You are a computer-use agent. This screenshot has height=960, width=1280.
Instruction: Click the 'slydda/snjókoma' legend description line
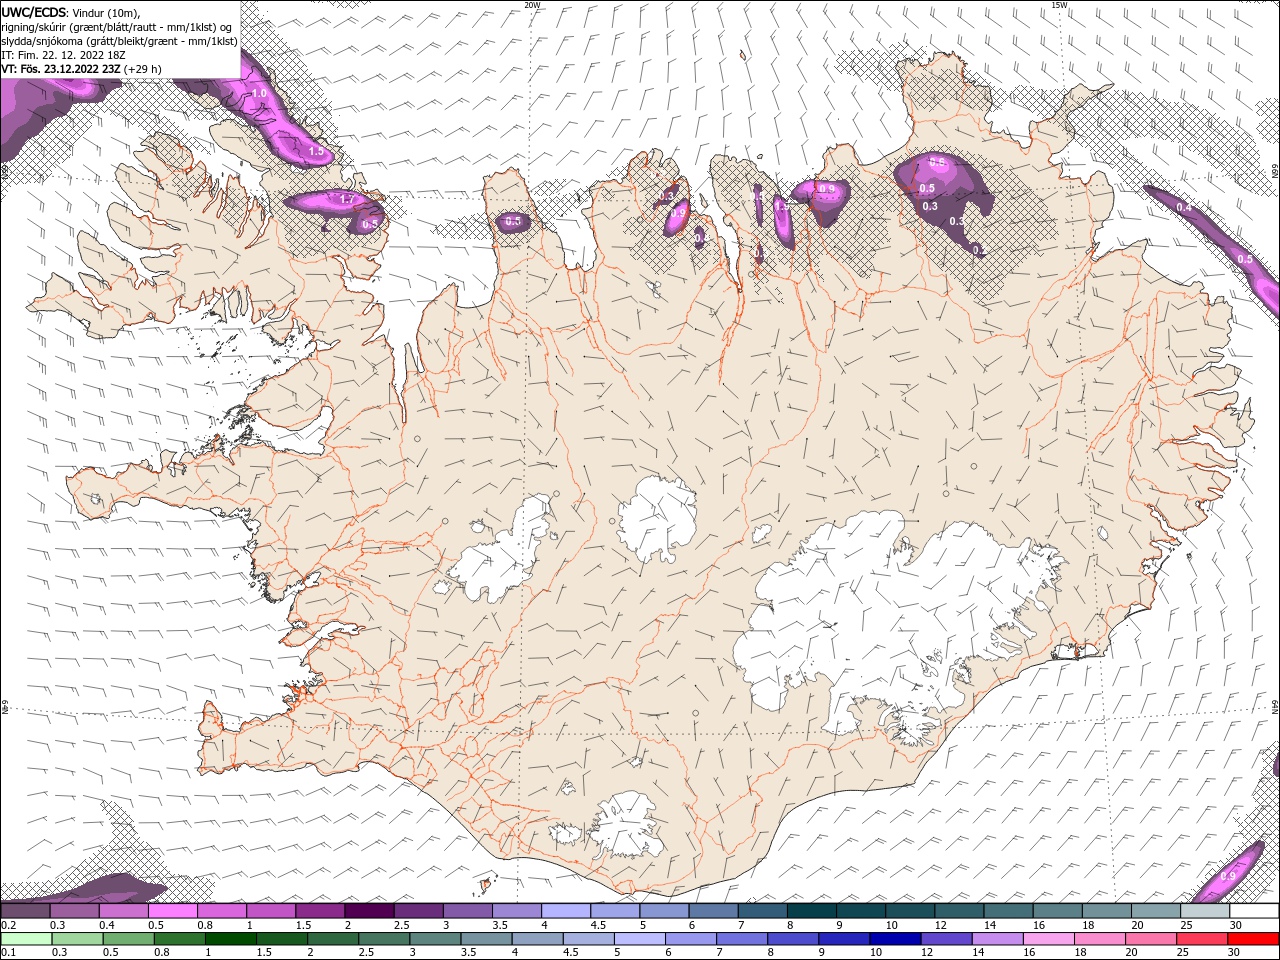click(x=120, y=41)
